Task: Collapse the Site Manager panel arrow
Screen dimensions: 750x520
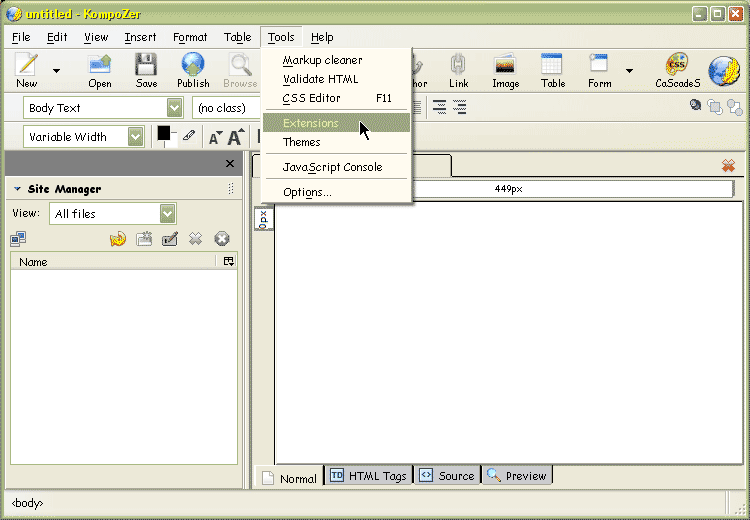Action: 17,189
